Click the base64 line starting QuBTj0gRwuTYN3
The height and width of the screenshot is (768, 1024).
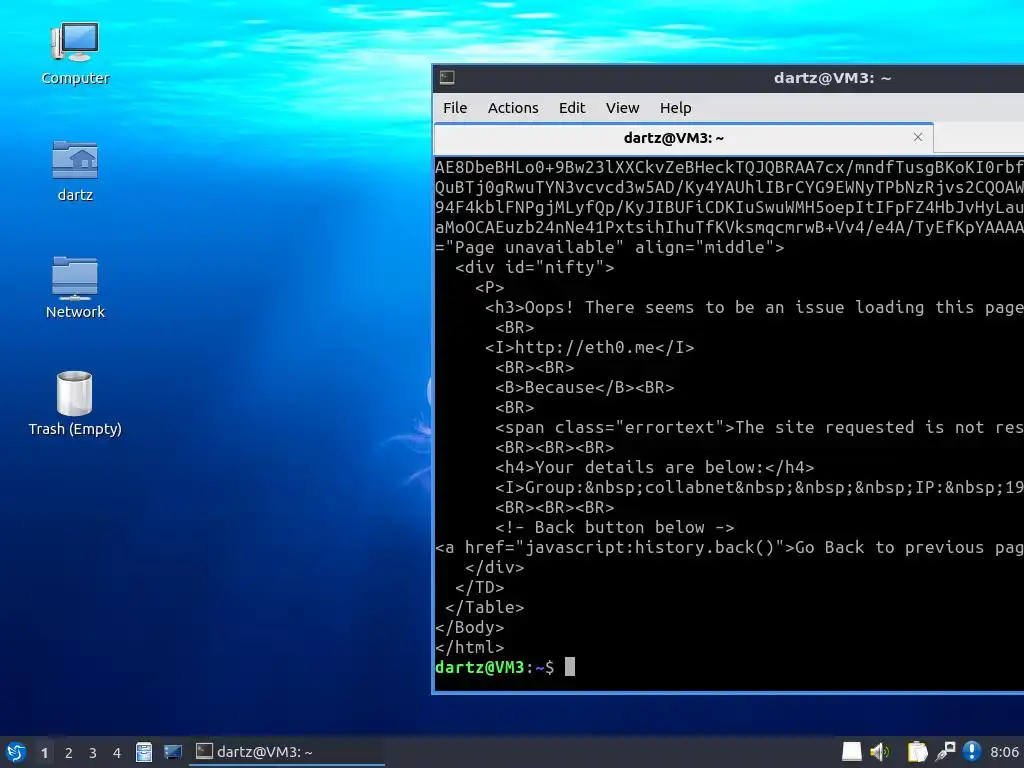pos(729,187)
